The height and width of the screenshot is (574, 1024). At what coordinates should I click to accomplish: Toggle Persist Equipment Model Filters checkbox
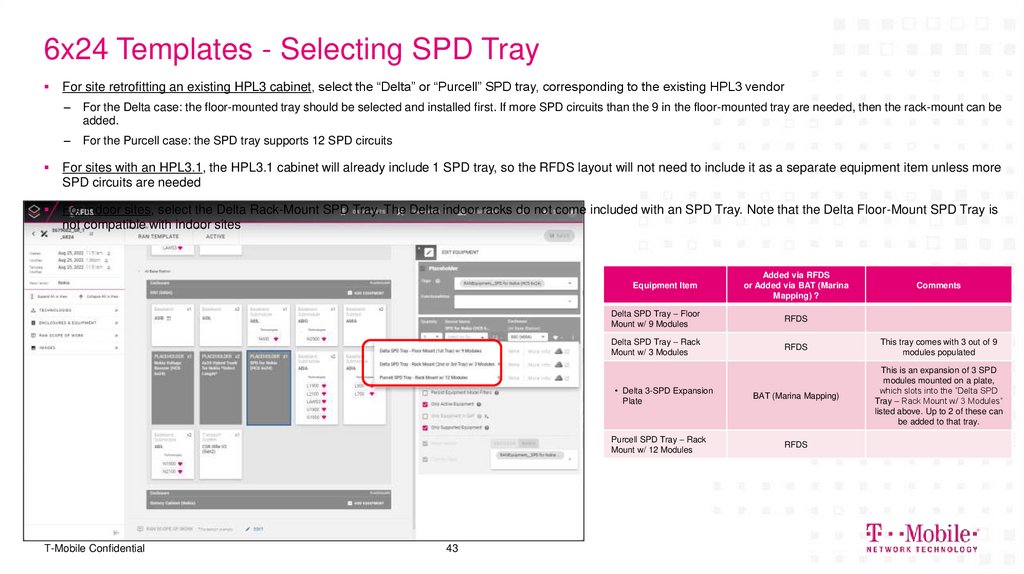pos(425,393)
